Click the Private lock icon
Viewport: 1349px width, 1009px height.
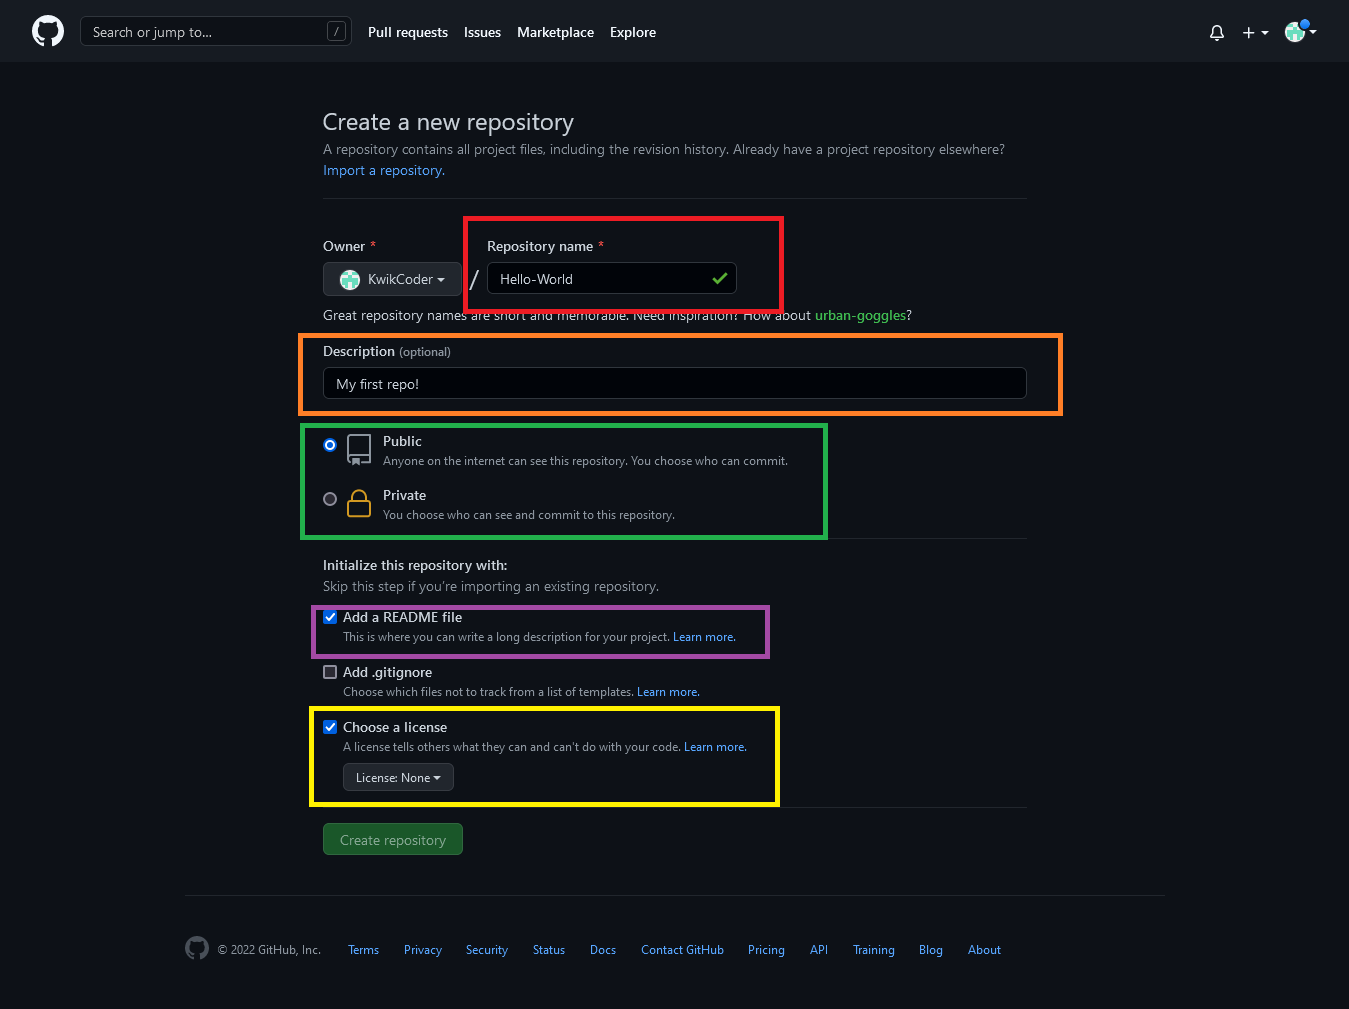[359, 503]
